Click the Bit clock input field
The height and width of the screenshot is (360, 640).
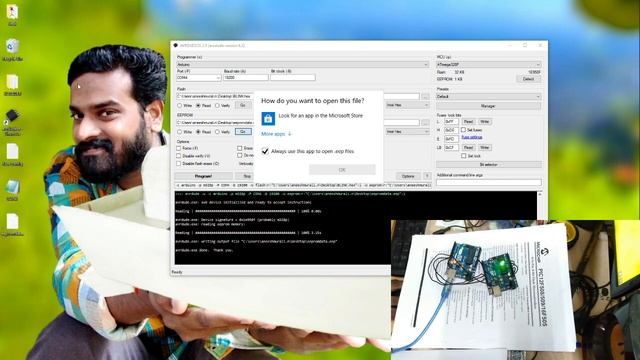(293, 78)
